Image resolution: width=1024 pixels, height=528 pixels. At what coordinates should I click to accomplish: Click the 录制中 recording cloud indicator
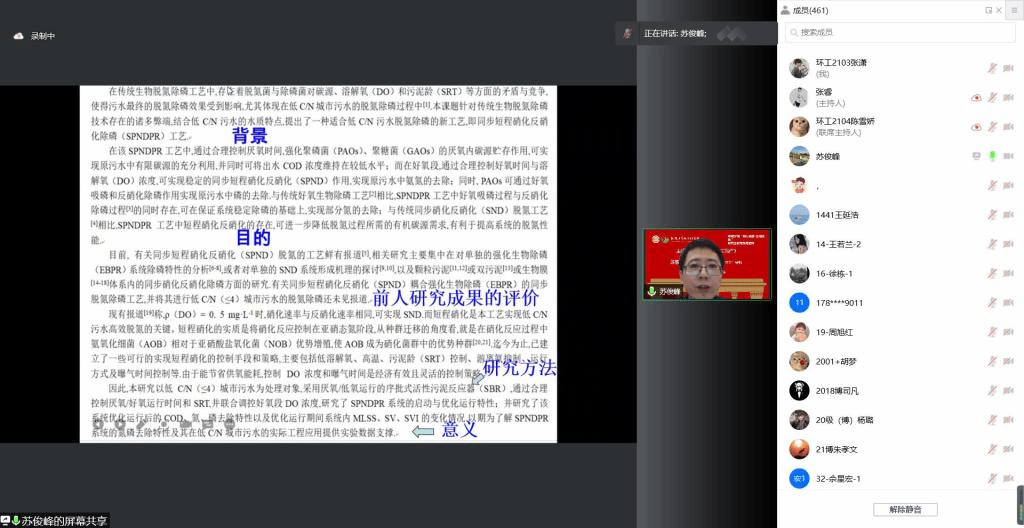point(35,36)
